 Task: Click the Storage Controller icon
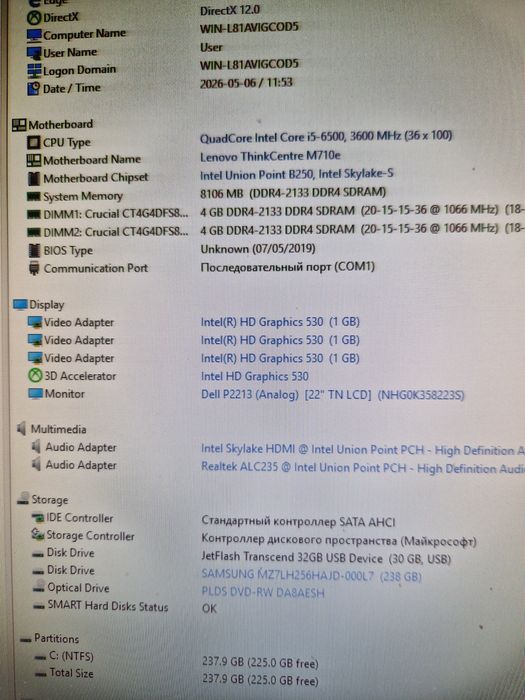[38, 534]
